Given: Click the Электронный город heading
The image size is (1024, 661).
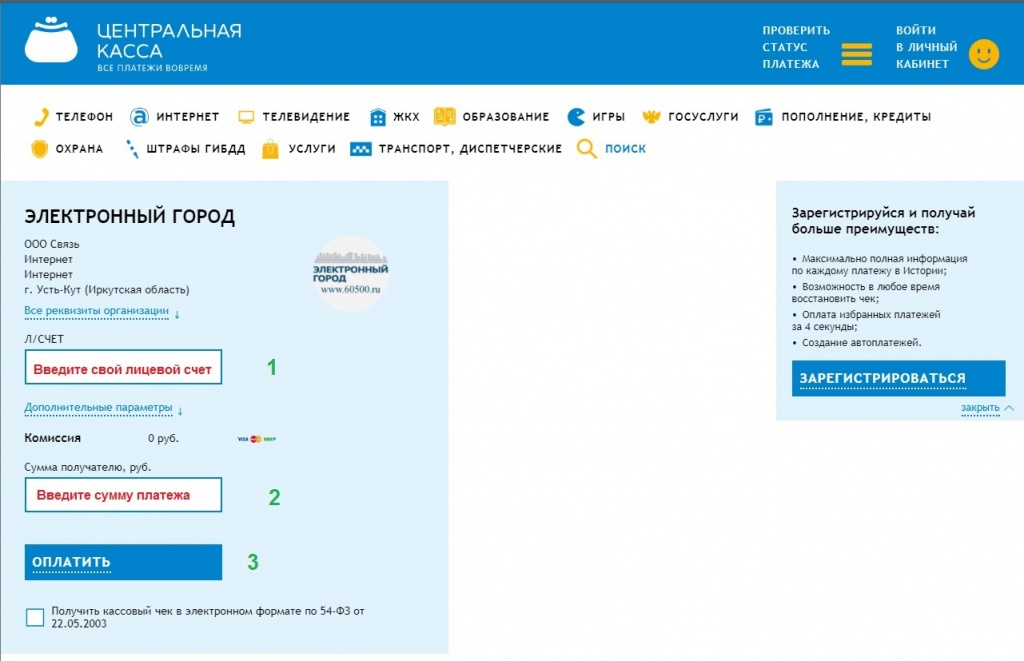Looking at the screenshot, I should (x=129, y=216).
